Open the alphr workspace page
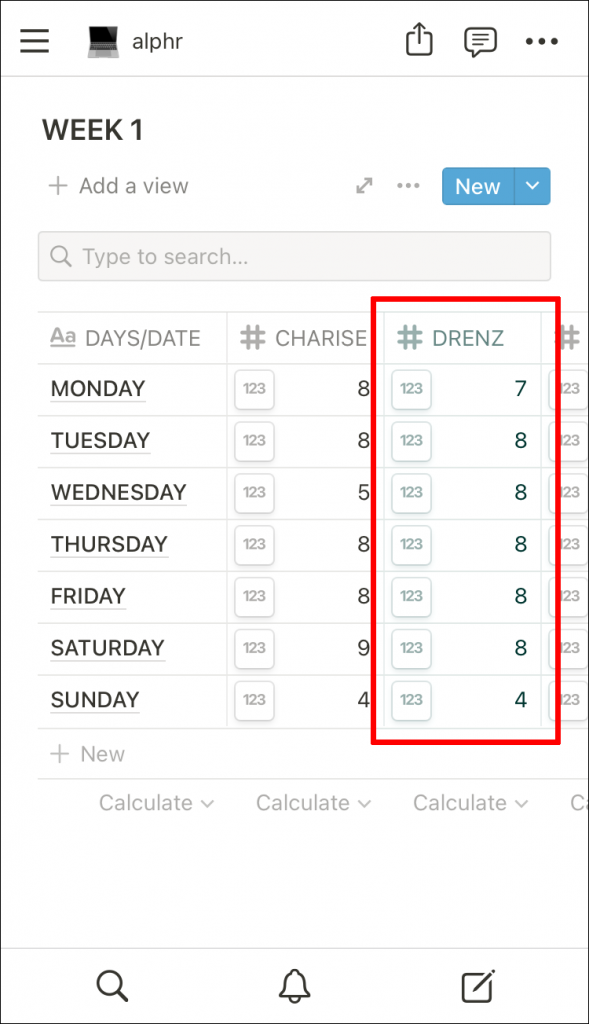The image size is (589, 1024). (134, 41)
